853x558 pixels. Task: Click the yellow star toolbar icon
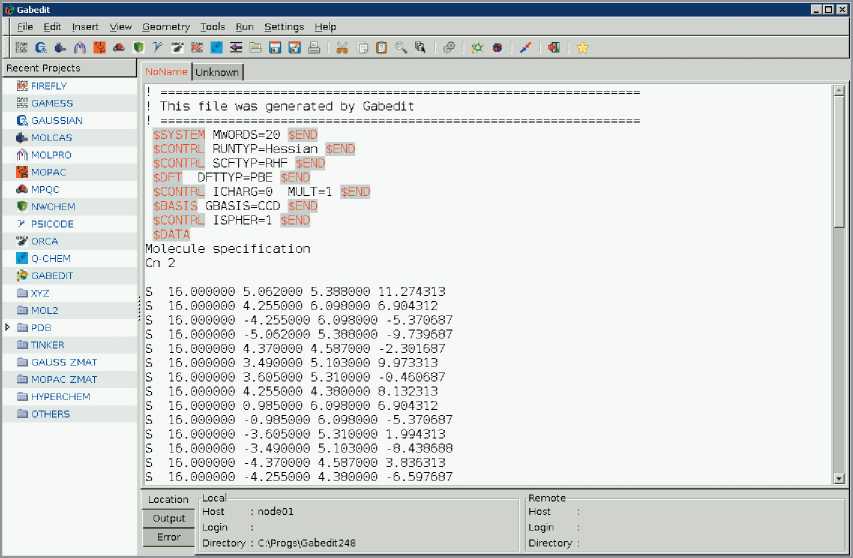click(583, 48)
